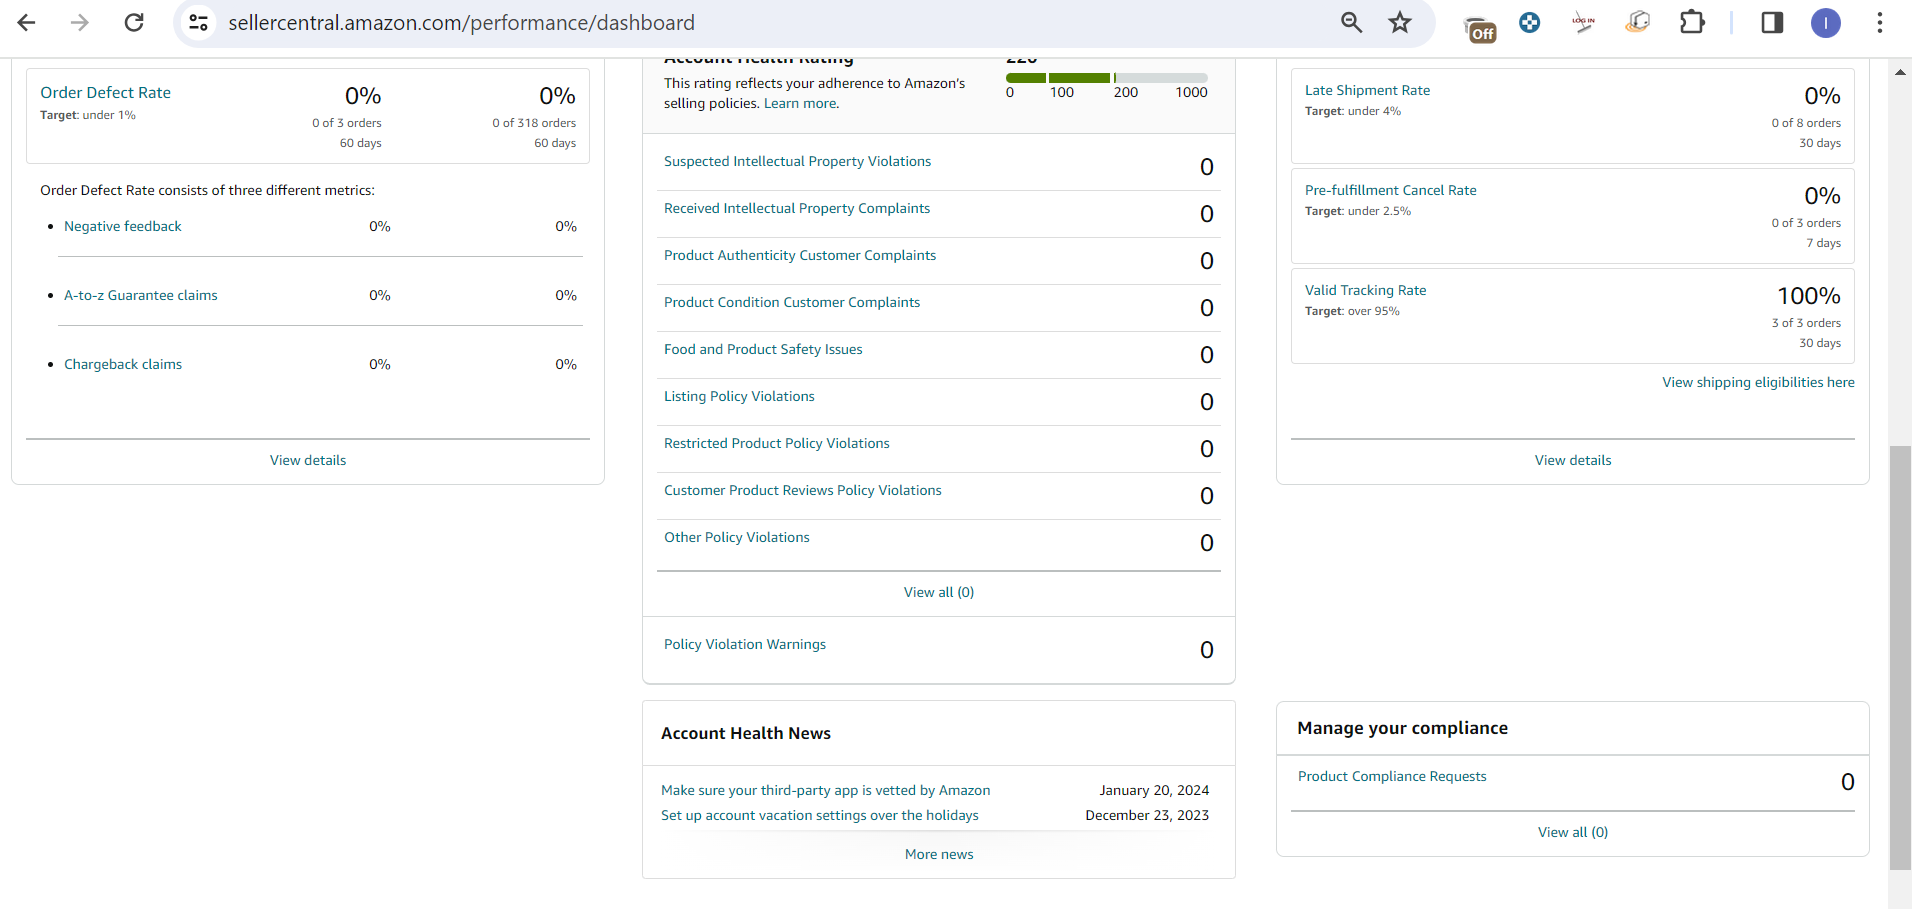Open Listing Policy Violations
This screenshot has width=1912, height=909.
pos(739,396)
